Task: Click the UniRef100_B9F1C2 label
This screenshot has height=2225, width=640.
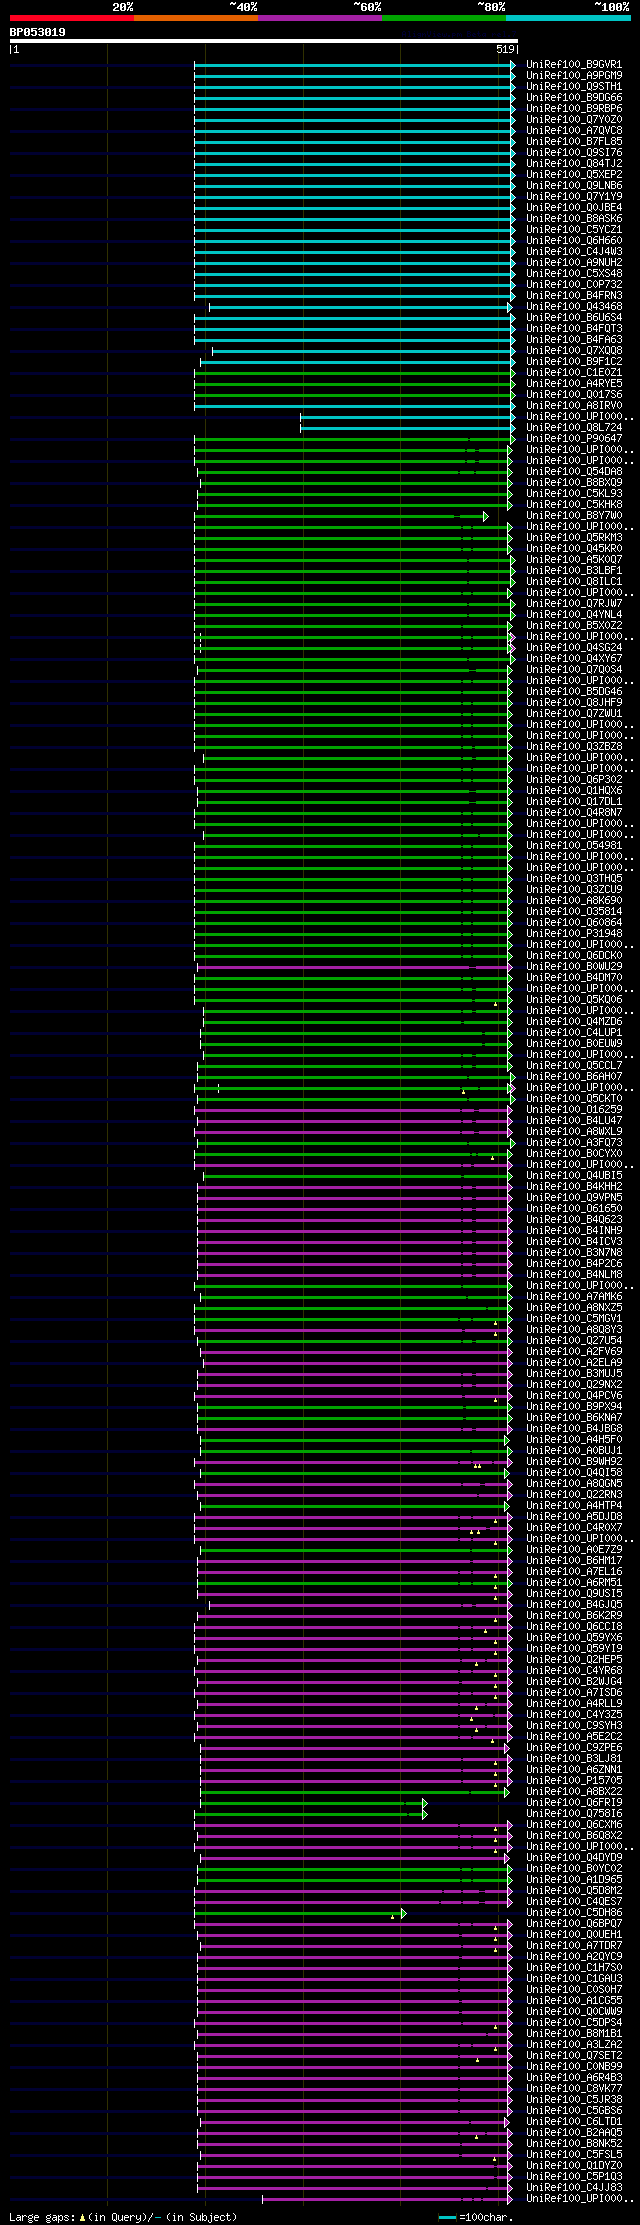Action: tap(574, 362)
